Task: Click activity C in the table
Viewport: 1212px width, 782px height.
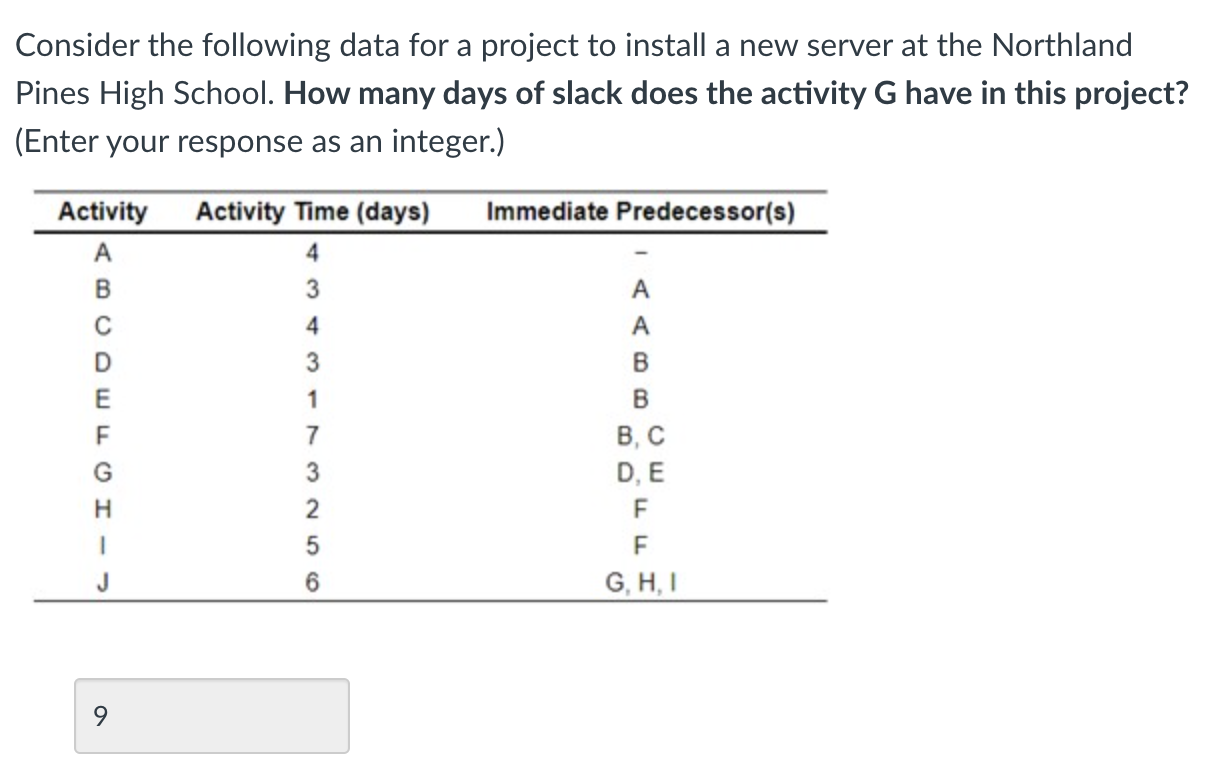Action: [x=102, y=324]
